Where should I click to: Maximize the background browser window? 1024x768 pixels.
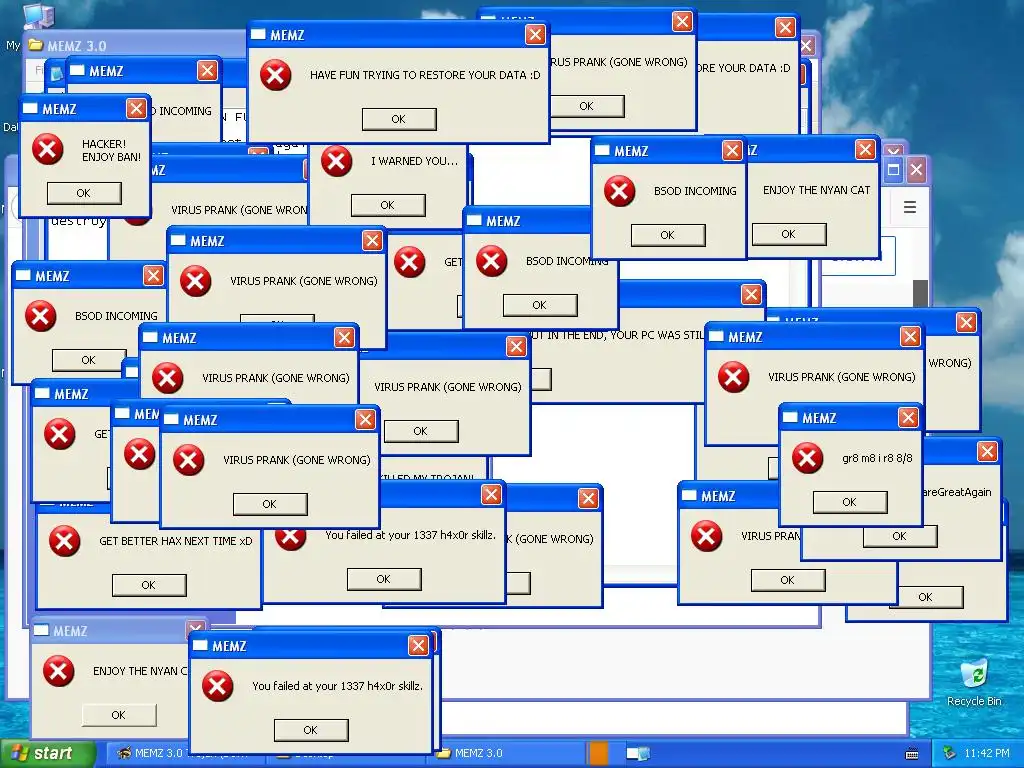click(893, 170)
